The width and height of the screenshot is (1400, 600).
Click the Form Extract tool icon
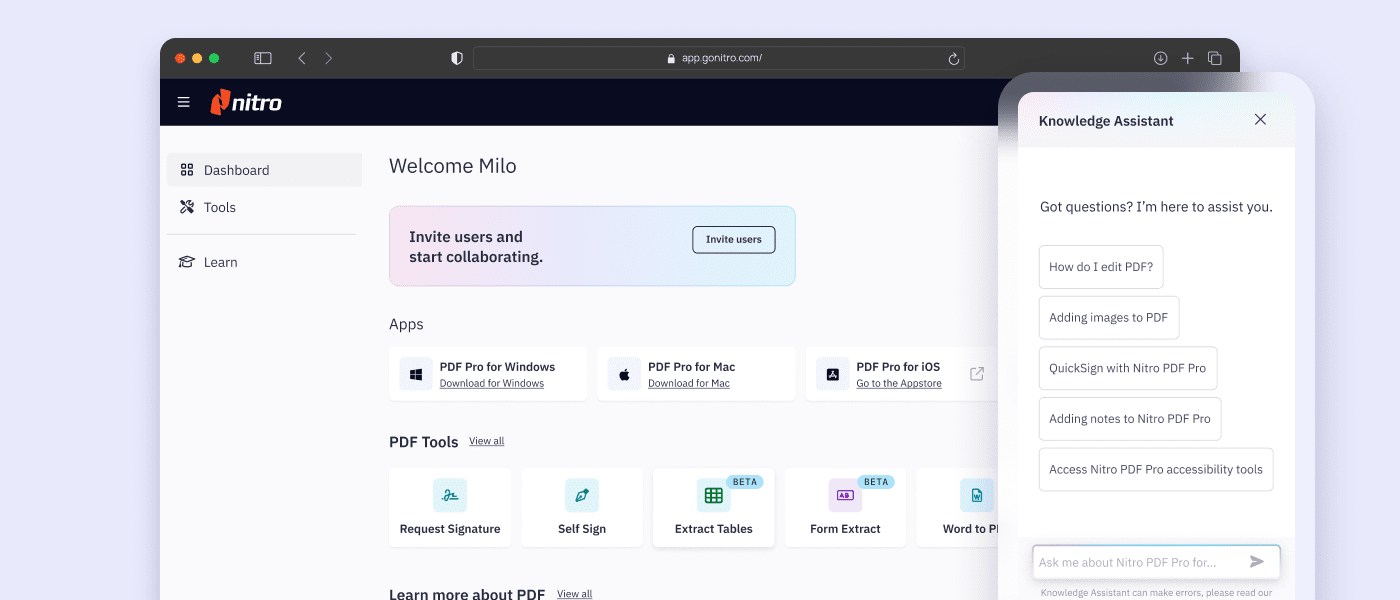(845, 495)
